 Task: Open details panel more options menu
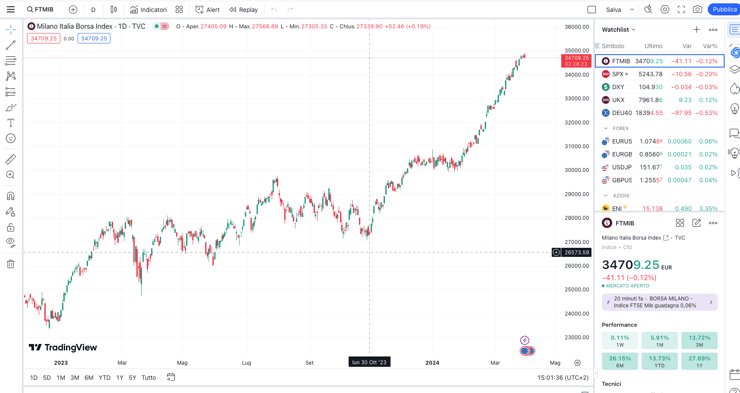tap(713, 223)
